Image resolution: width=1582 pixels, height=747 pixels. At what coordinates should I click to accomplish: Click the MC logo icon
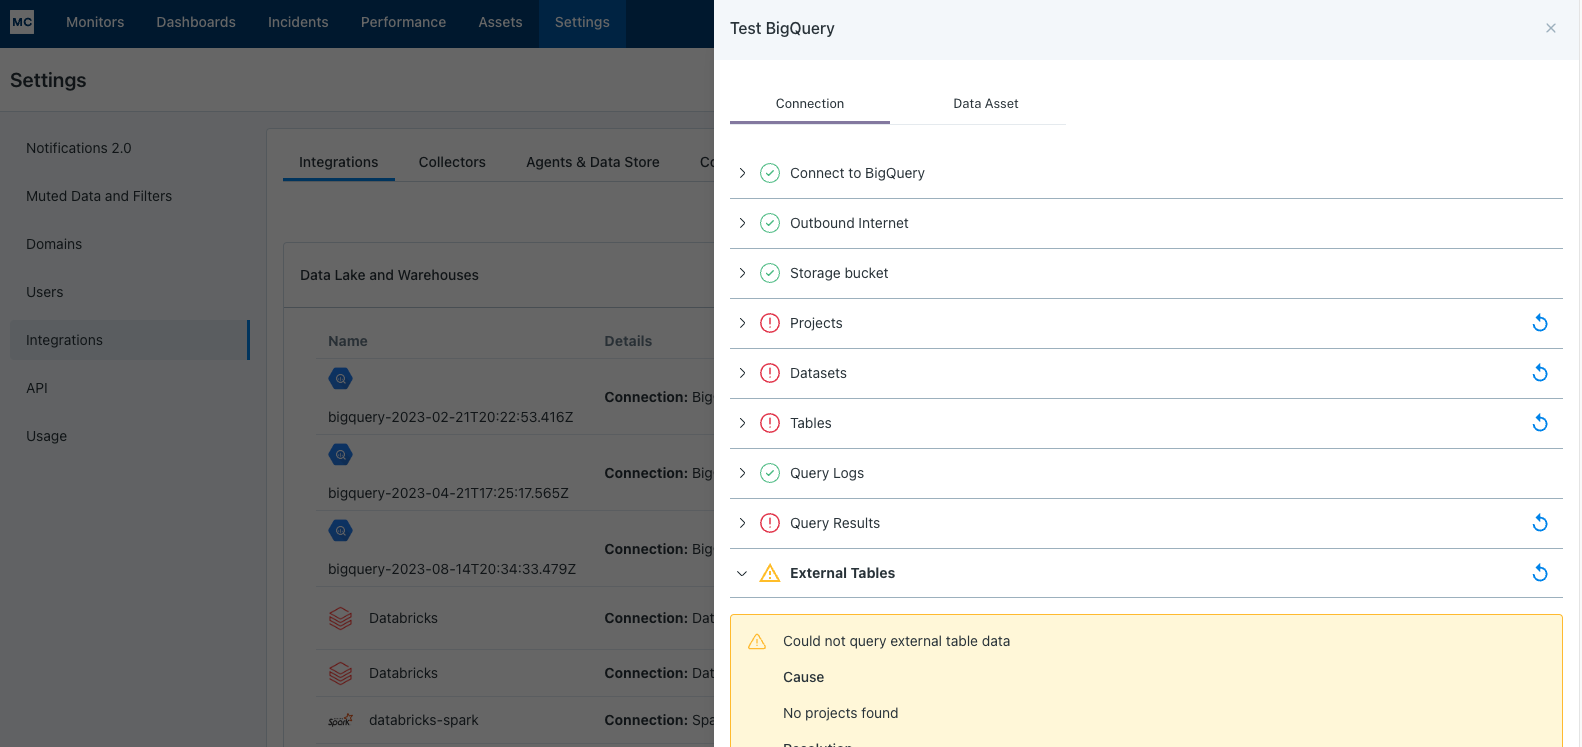point(22,22)
